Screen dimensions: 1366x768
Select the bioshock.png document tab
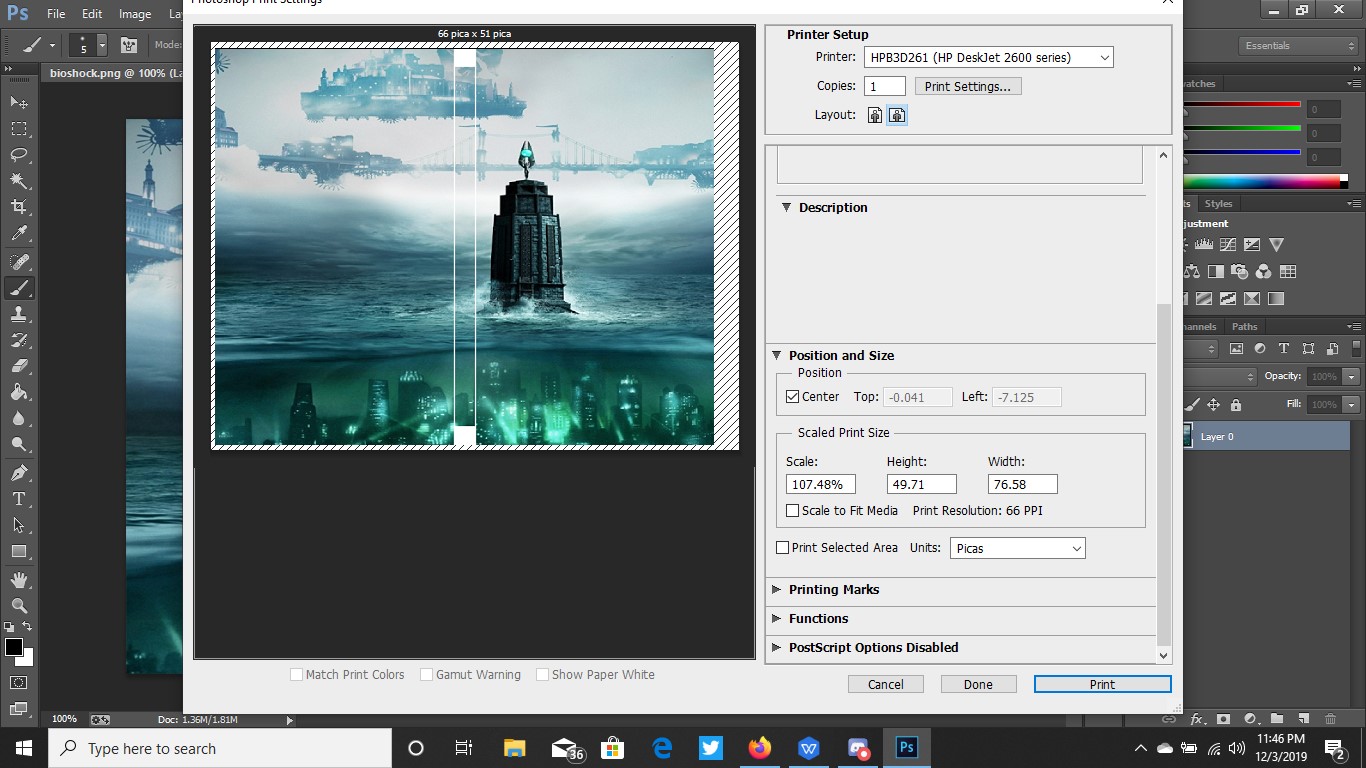point(114,73)
